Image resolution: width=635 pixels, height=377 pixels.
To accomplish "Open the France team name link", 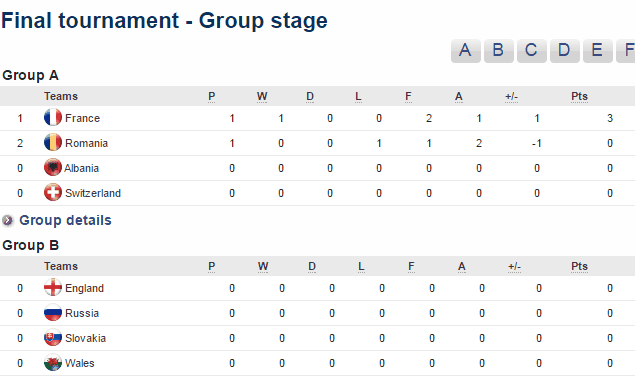I will [82, 118].
